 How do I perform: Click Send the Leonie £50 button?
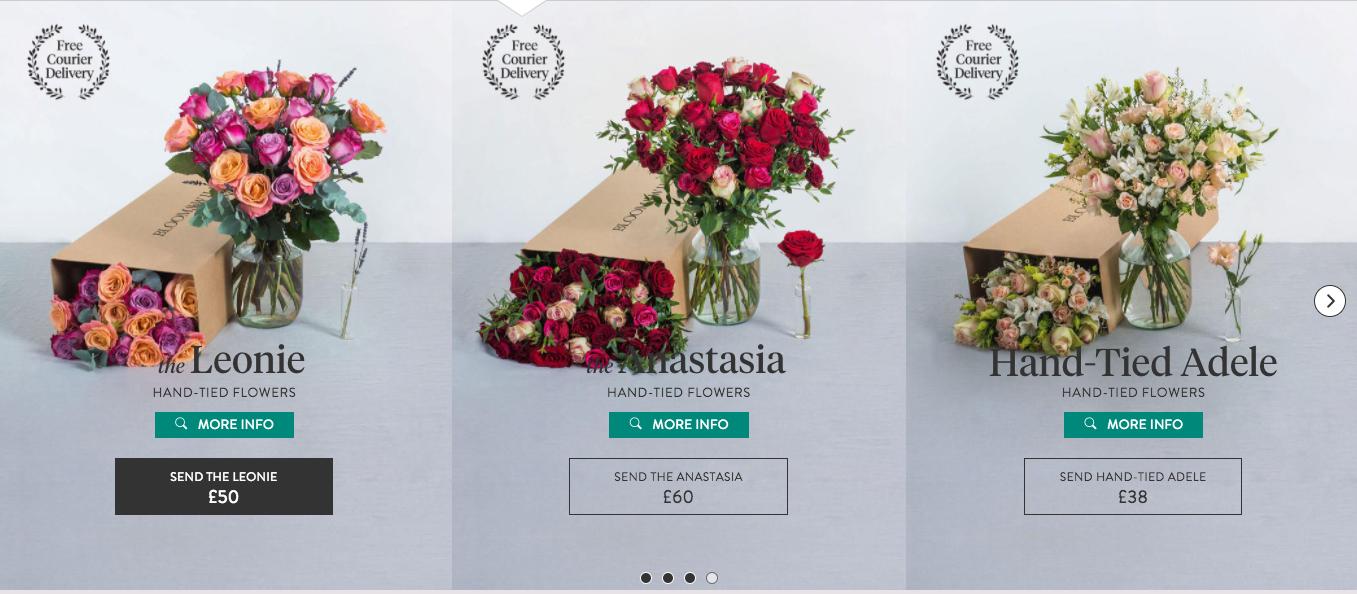coord(224,486)
